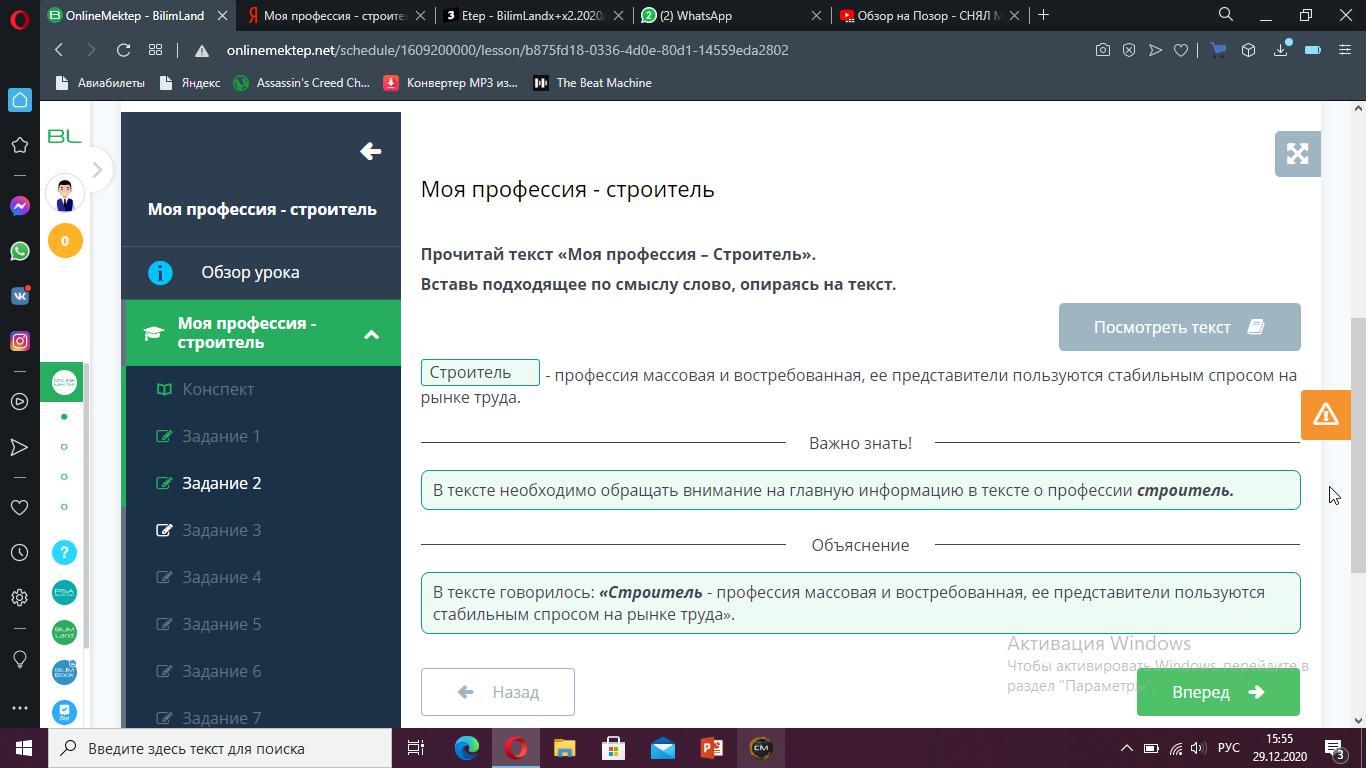Show hidden system tray icons
1366x768 pixels.
tap(1126, 748)
